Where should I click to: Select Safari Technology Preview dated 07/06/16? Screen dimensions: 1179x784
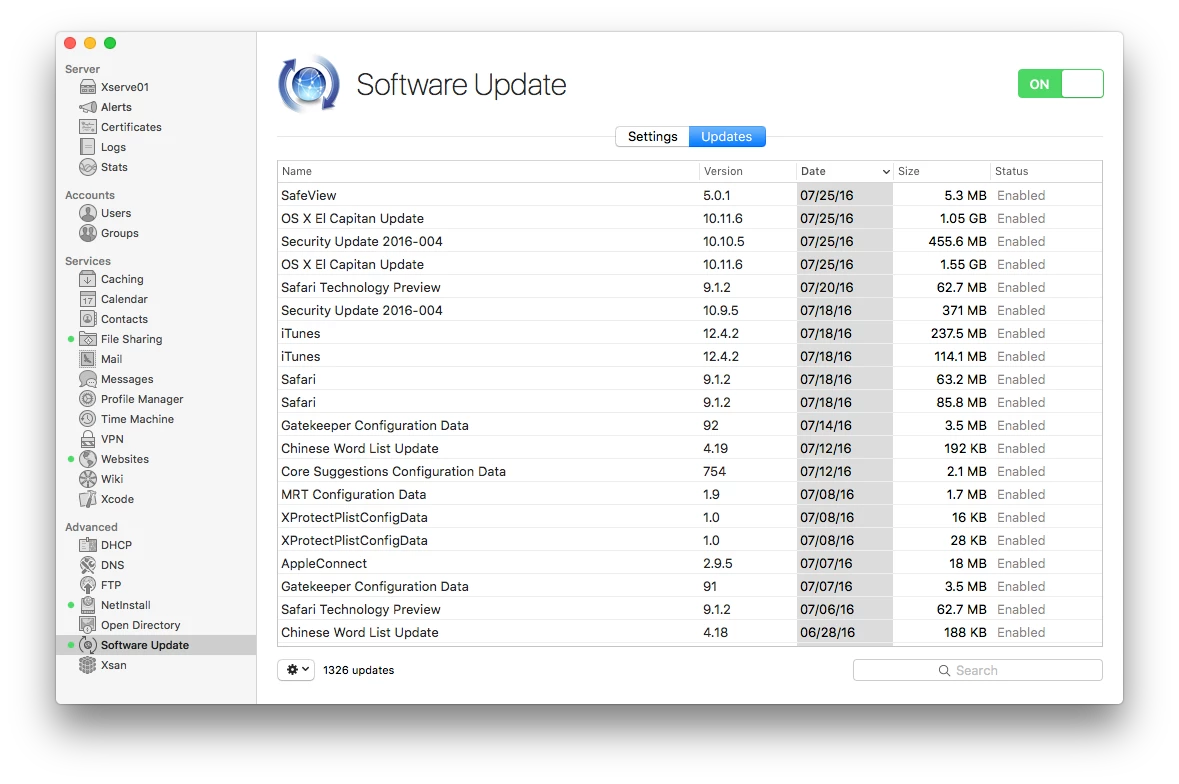[x=690, y=610]
